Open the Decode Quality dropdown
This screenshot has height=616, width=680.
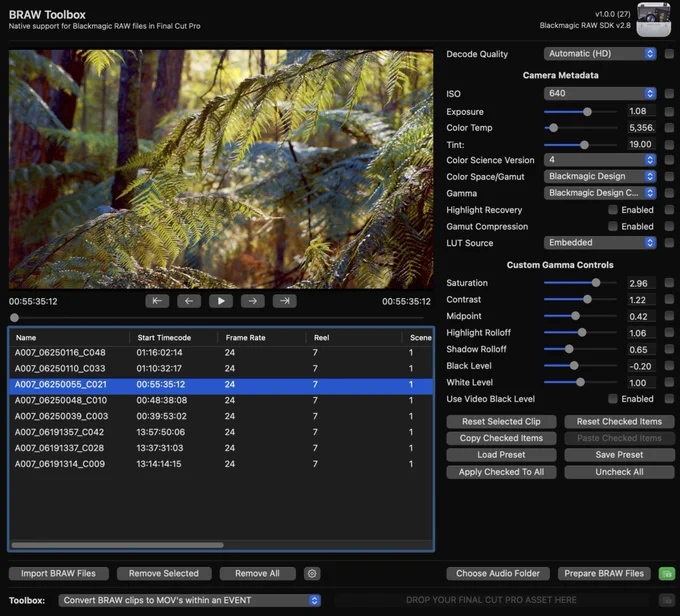(x=600, y=54)
